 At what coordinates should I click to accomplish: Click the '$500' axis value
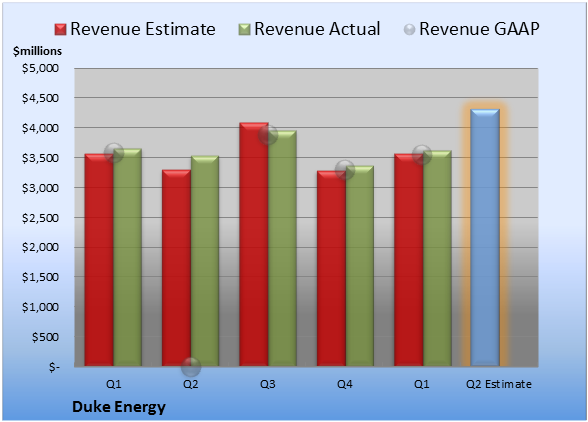click(x=45, y=337)
